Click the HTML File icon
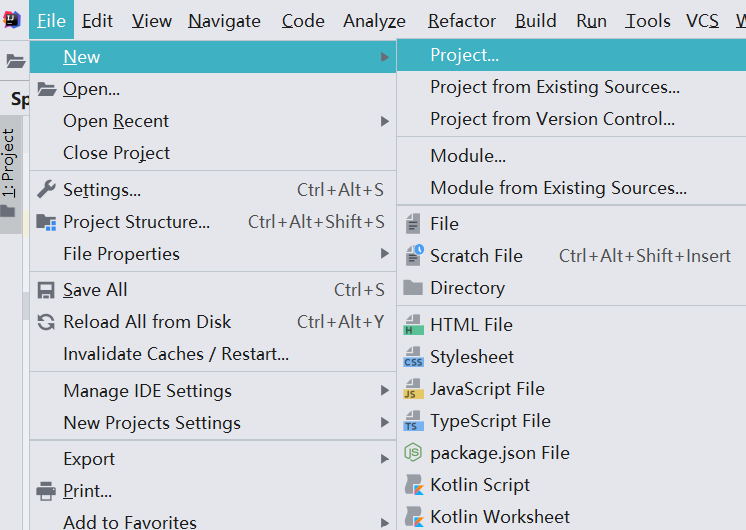The image size is (746, 530). point(413,325)
